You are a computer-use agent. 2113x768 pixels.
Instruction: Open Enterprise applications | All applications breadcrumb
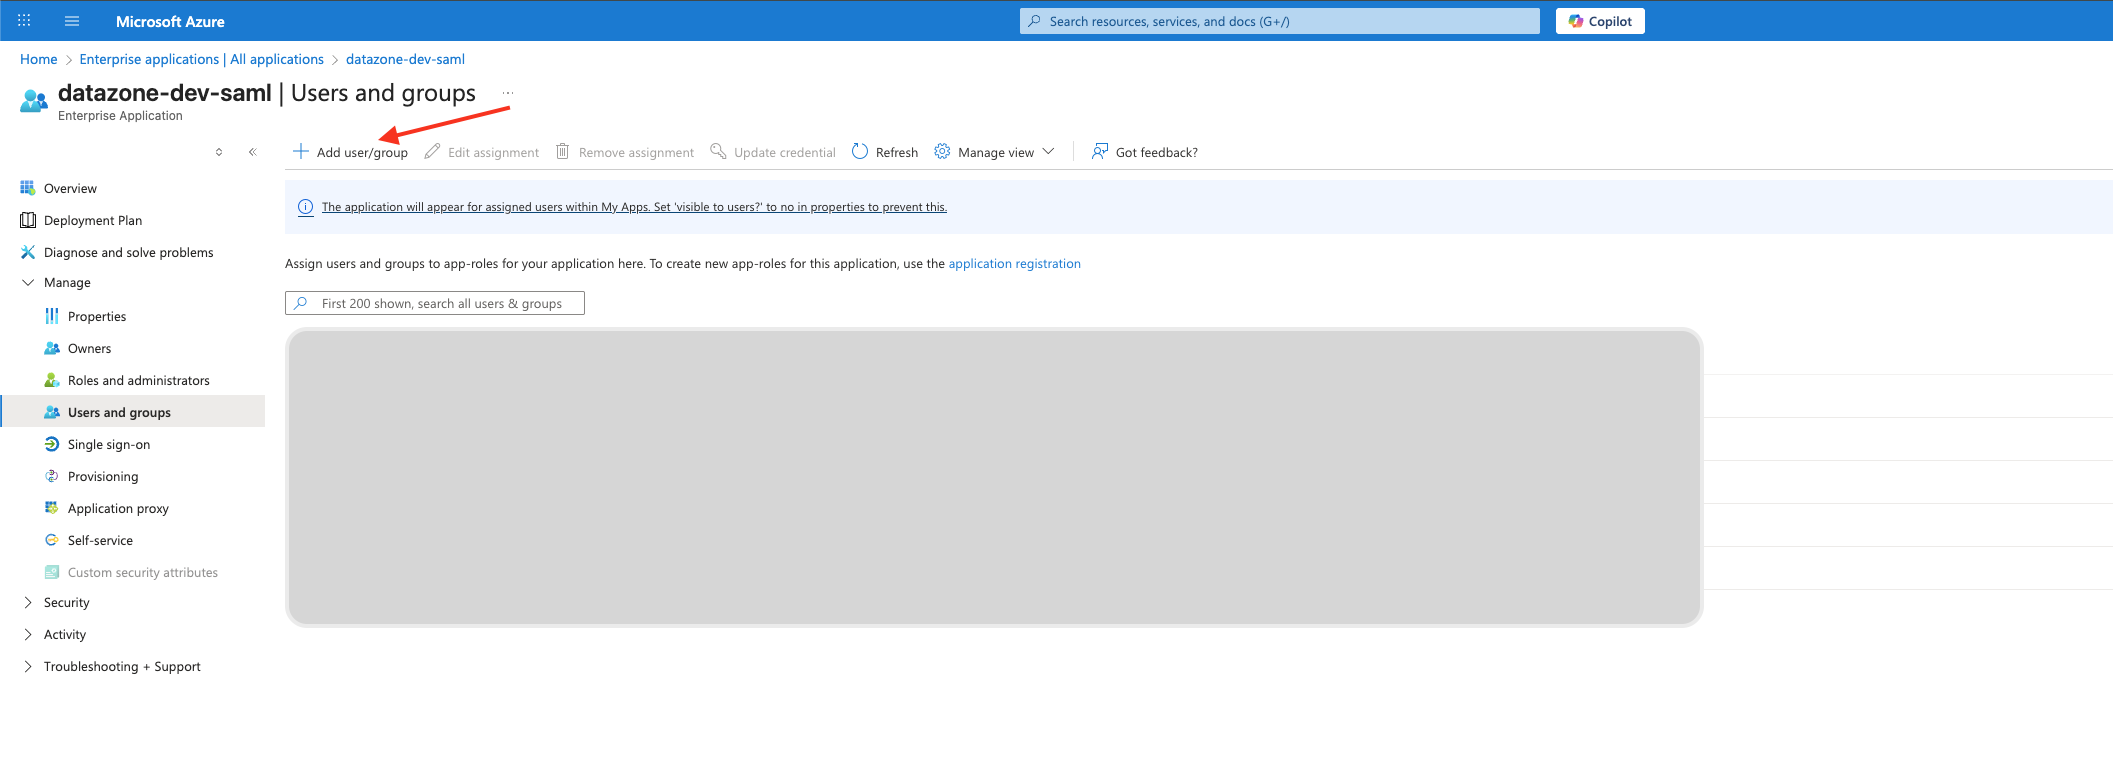pyautogui.click(x=202, y=59)
